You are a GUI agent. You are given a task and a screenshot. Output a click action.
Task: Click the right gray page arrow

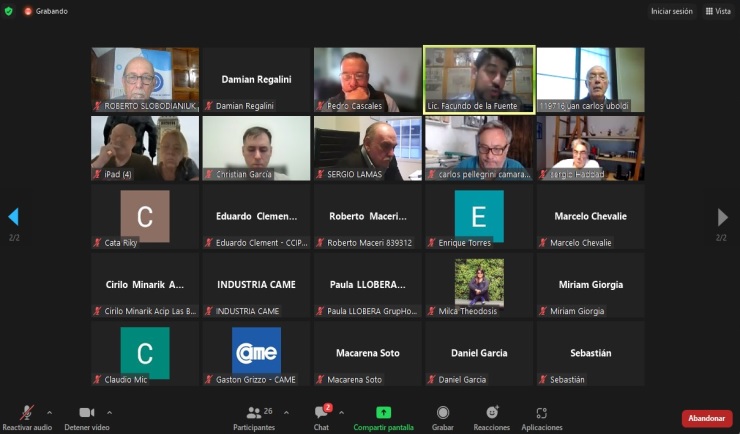(722, 217)
